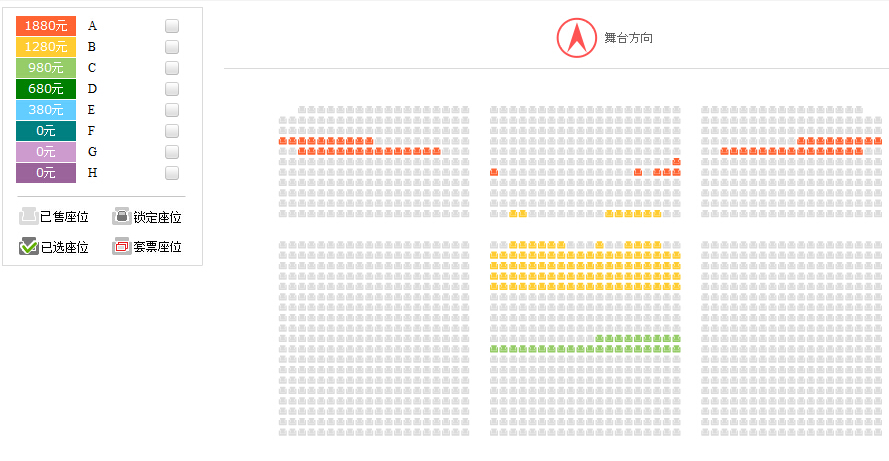Check the box for price tier E

click(x=172, y=109)
